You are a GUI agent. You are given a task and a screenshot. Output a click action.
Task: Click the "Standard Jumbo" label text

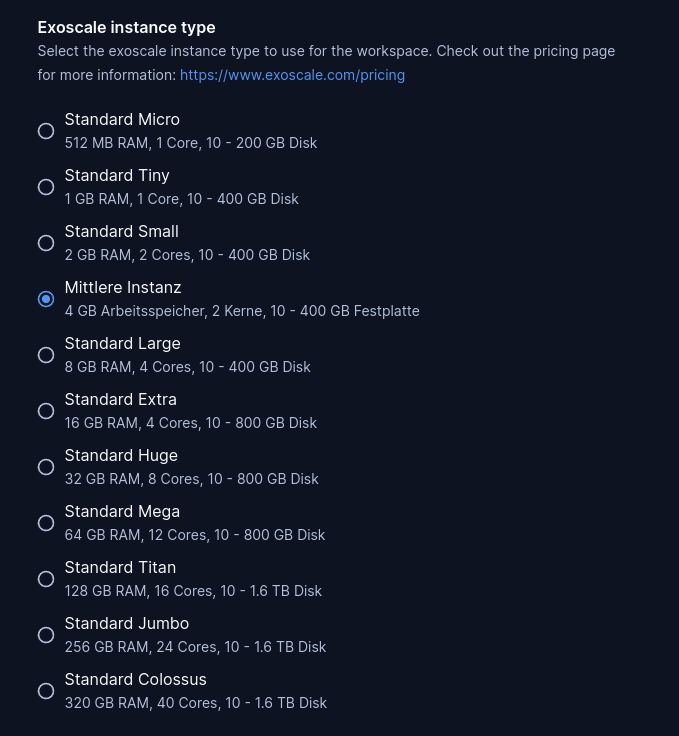pyautogui.click(x=126, y=624)
